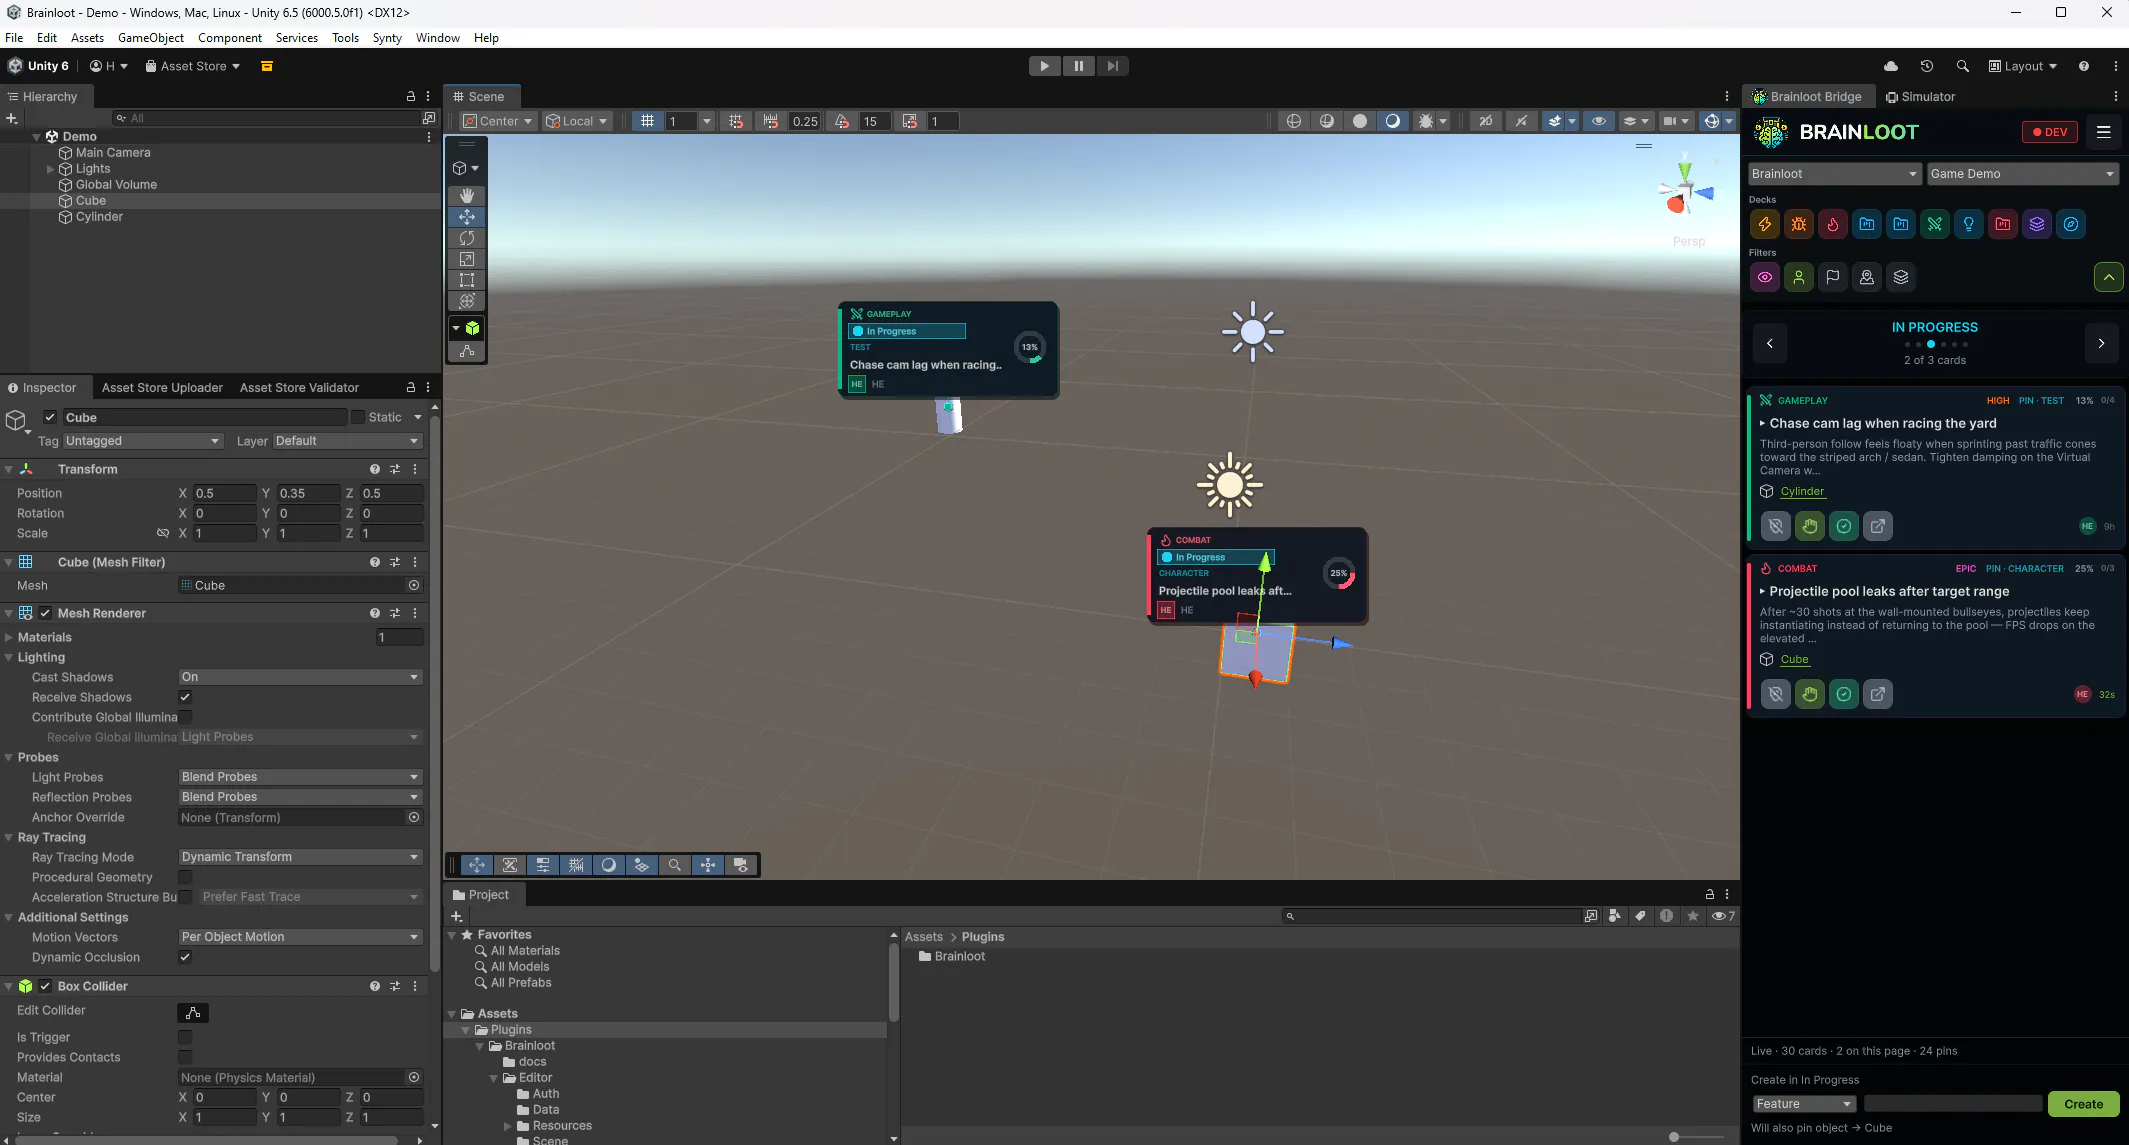The width and height of the screenshot is (2129, 1145).
Task: Toggle the eye visibility filter in Brainloot
Action: click(x=1765, y=277)
